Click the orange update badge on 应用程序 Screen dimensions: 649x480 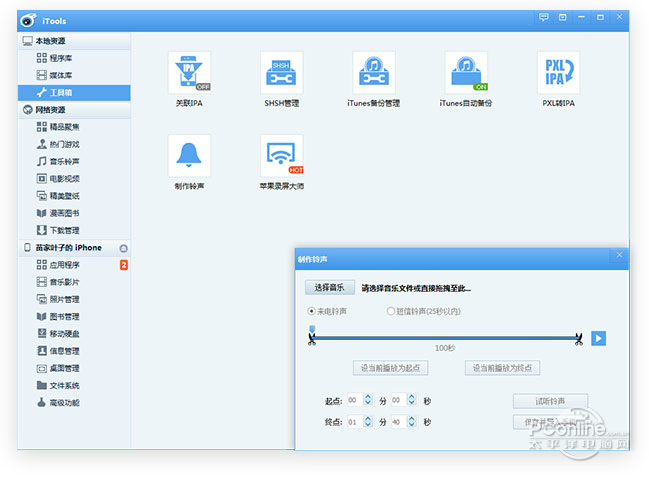pos(124,265)
